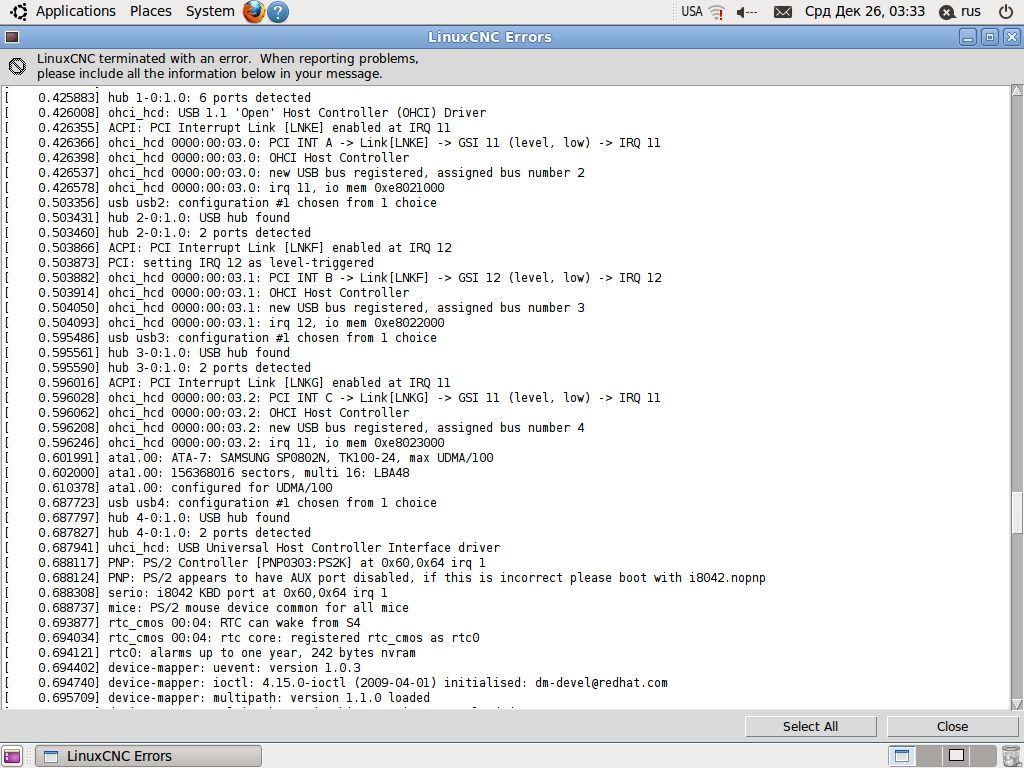1024x768 pixels.
Task: Switch keyboard layout indicator USA
Action: point(692,11)
